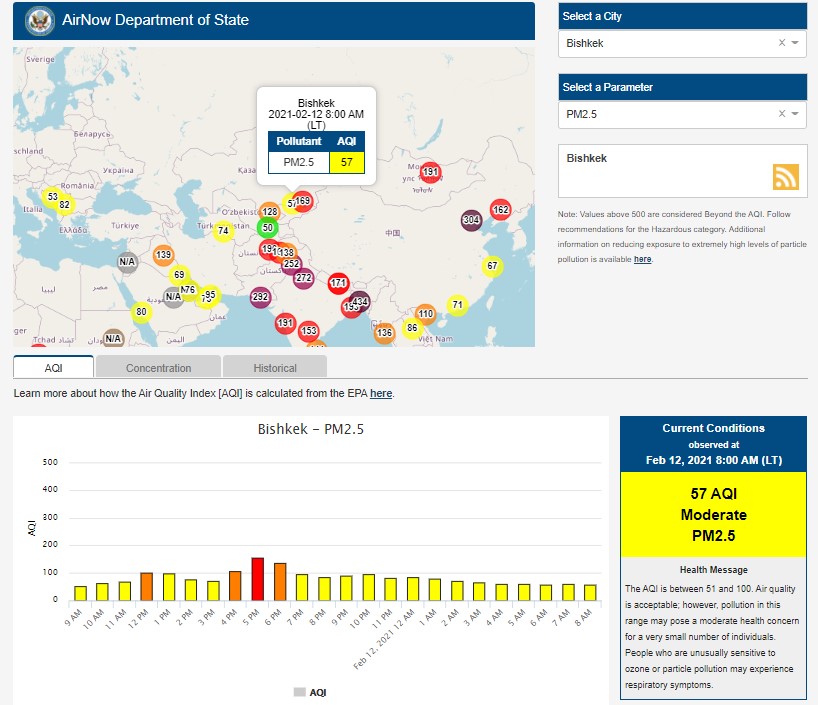Switch to the Historical tab

pos(274,368)
